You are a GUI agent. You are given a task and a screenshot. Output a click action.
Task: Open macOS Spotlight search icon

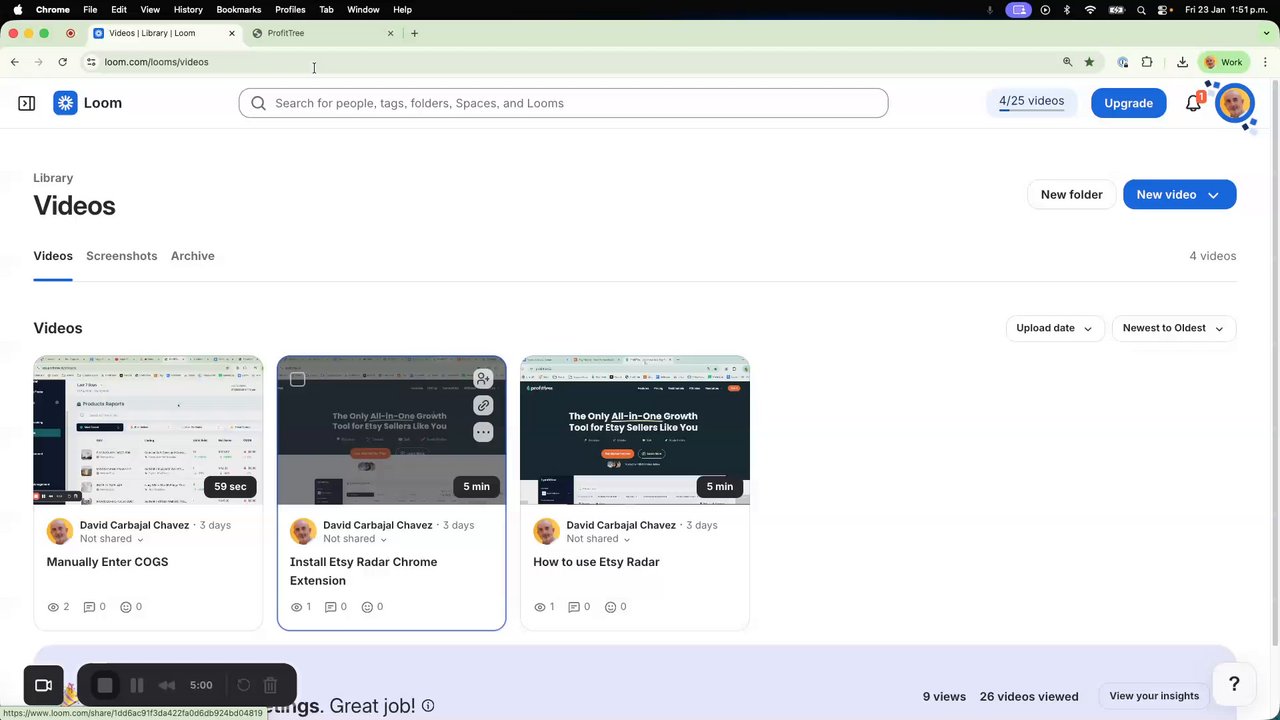1141,10
